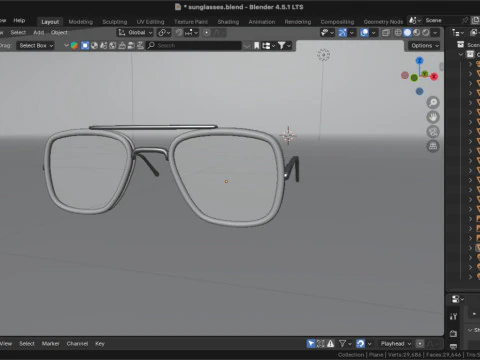Toggle X-ray mode
Image resolution: width=480 pixels, height=360 pixels.
tap(386, 32)
